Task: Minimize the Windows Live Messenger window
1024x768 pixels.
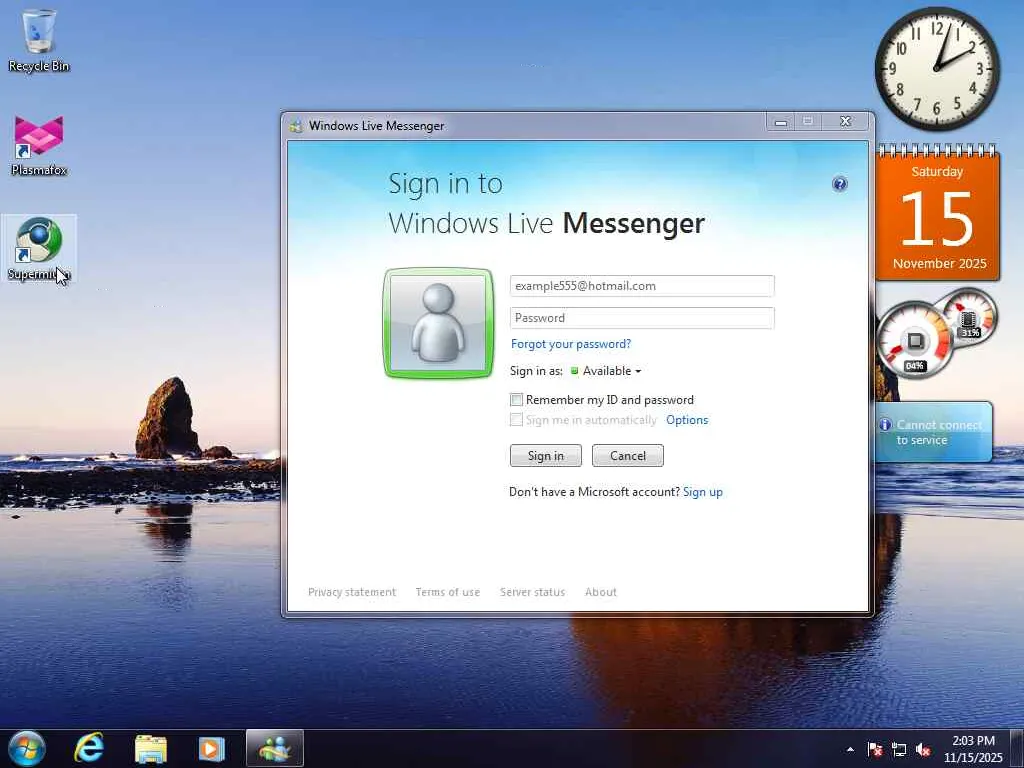Action: 781,122
